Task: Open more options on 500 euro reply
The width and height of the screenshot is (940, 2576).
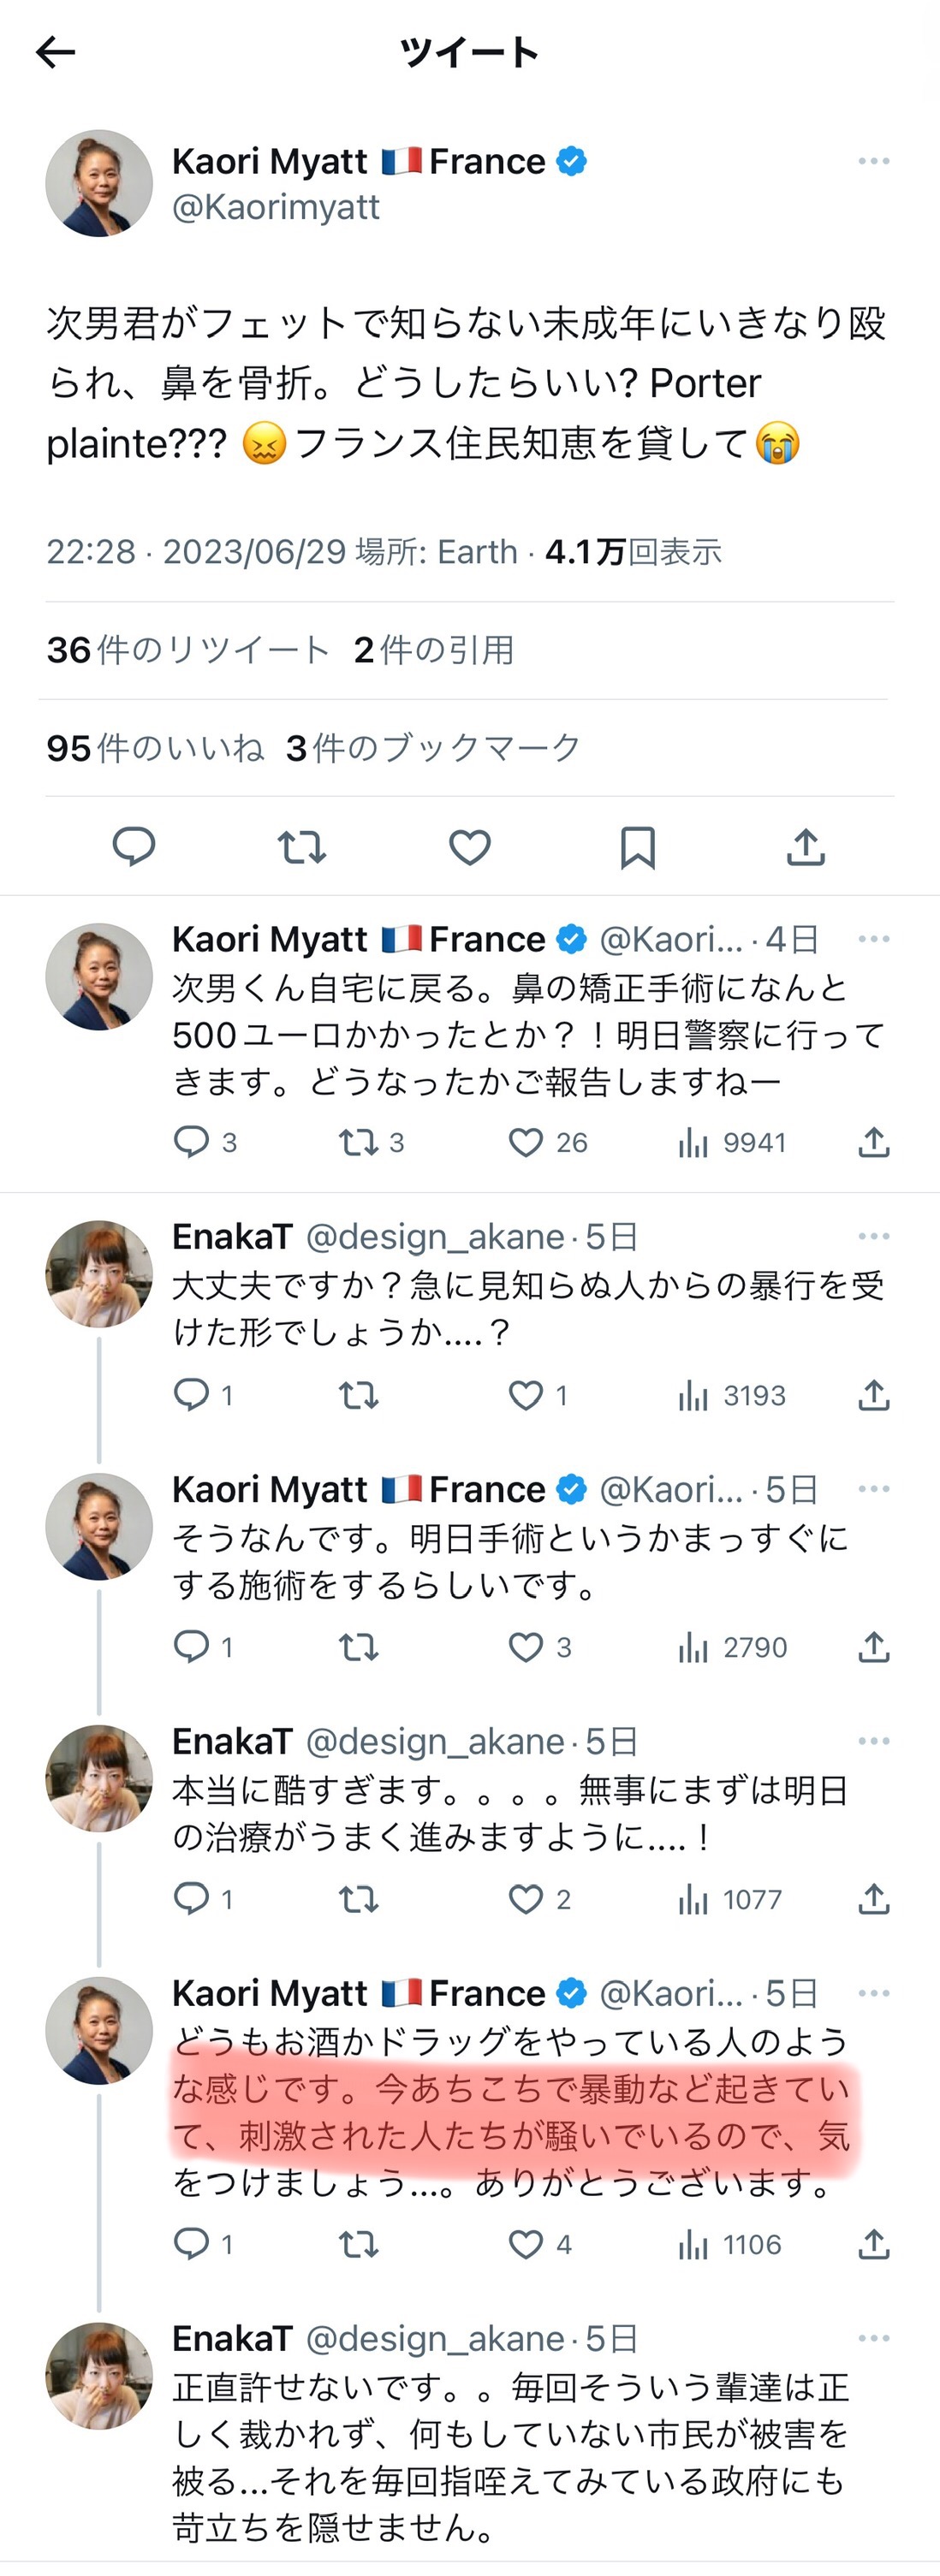Action: 873,939
